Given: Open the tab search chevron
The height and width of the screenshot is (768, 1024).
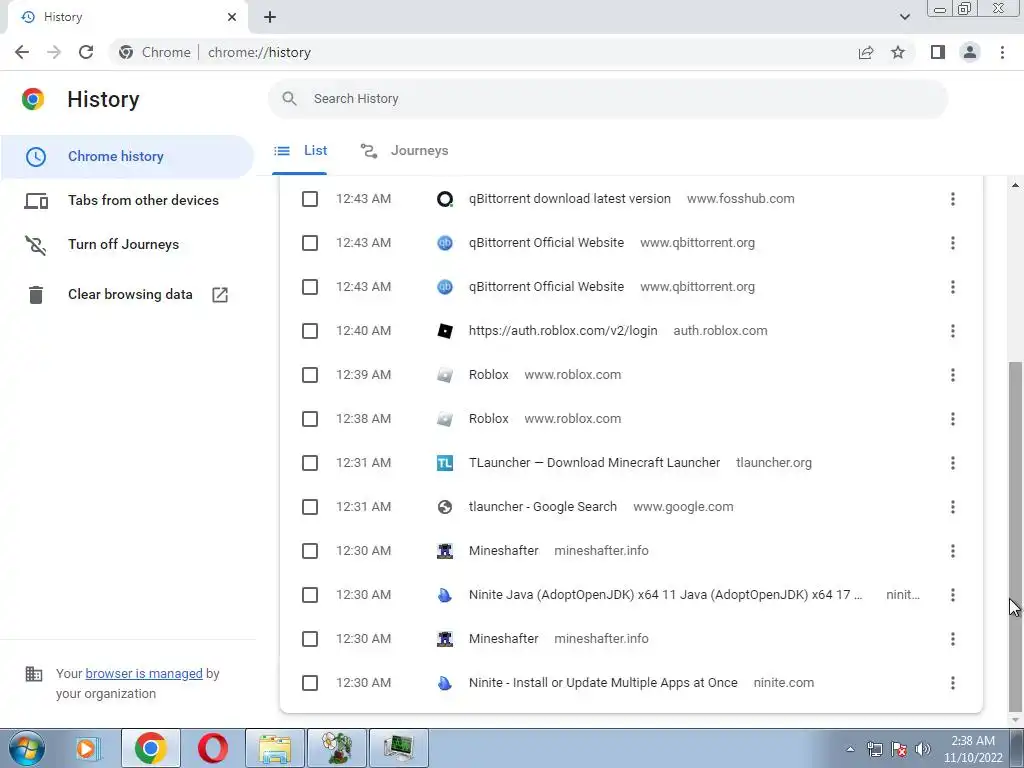Looking at the screenshot, I should point(904,17).
